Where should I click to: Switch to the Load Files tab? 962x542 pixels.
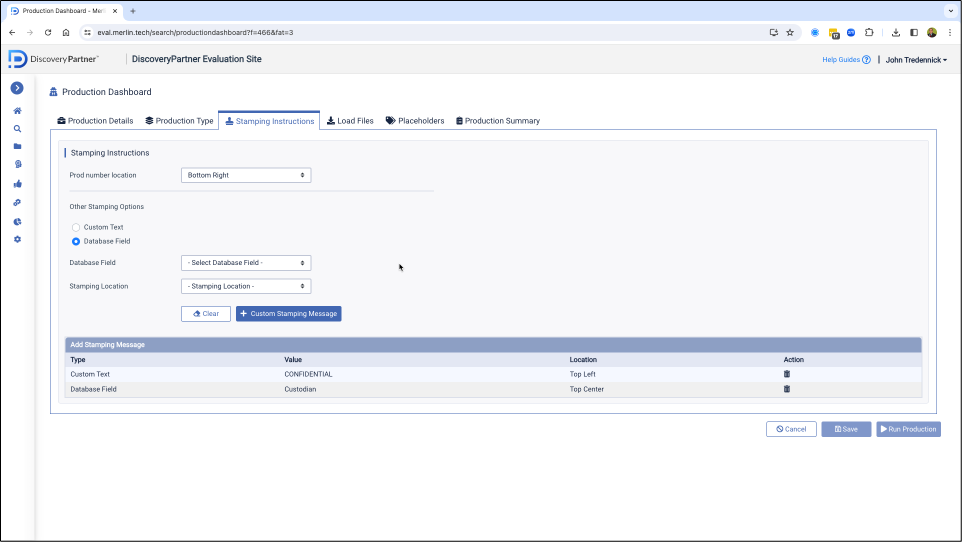pos(350,121)
